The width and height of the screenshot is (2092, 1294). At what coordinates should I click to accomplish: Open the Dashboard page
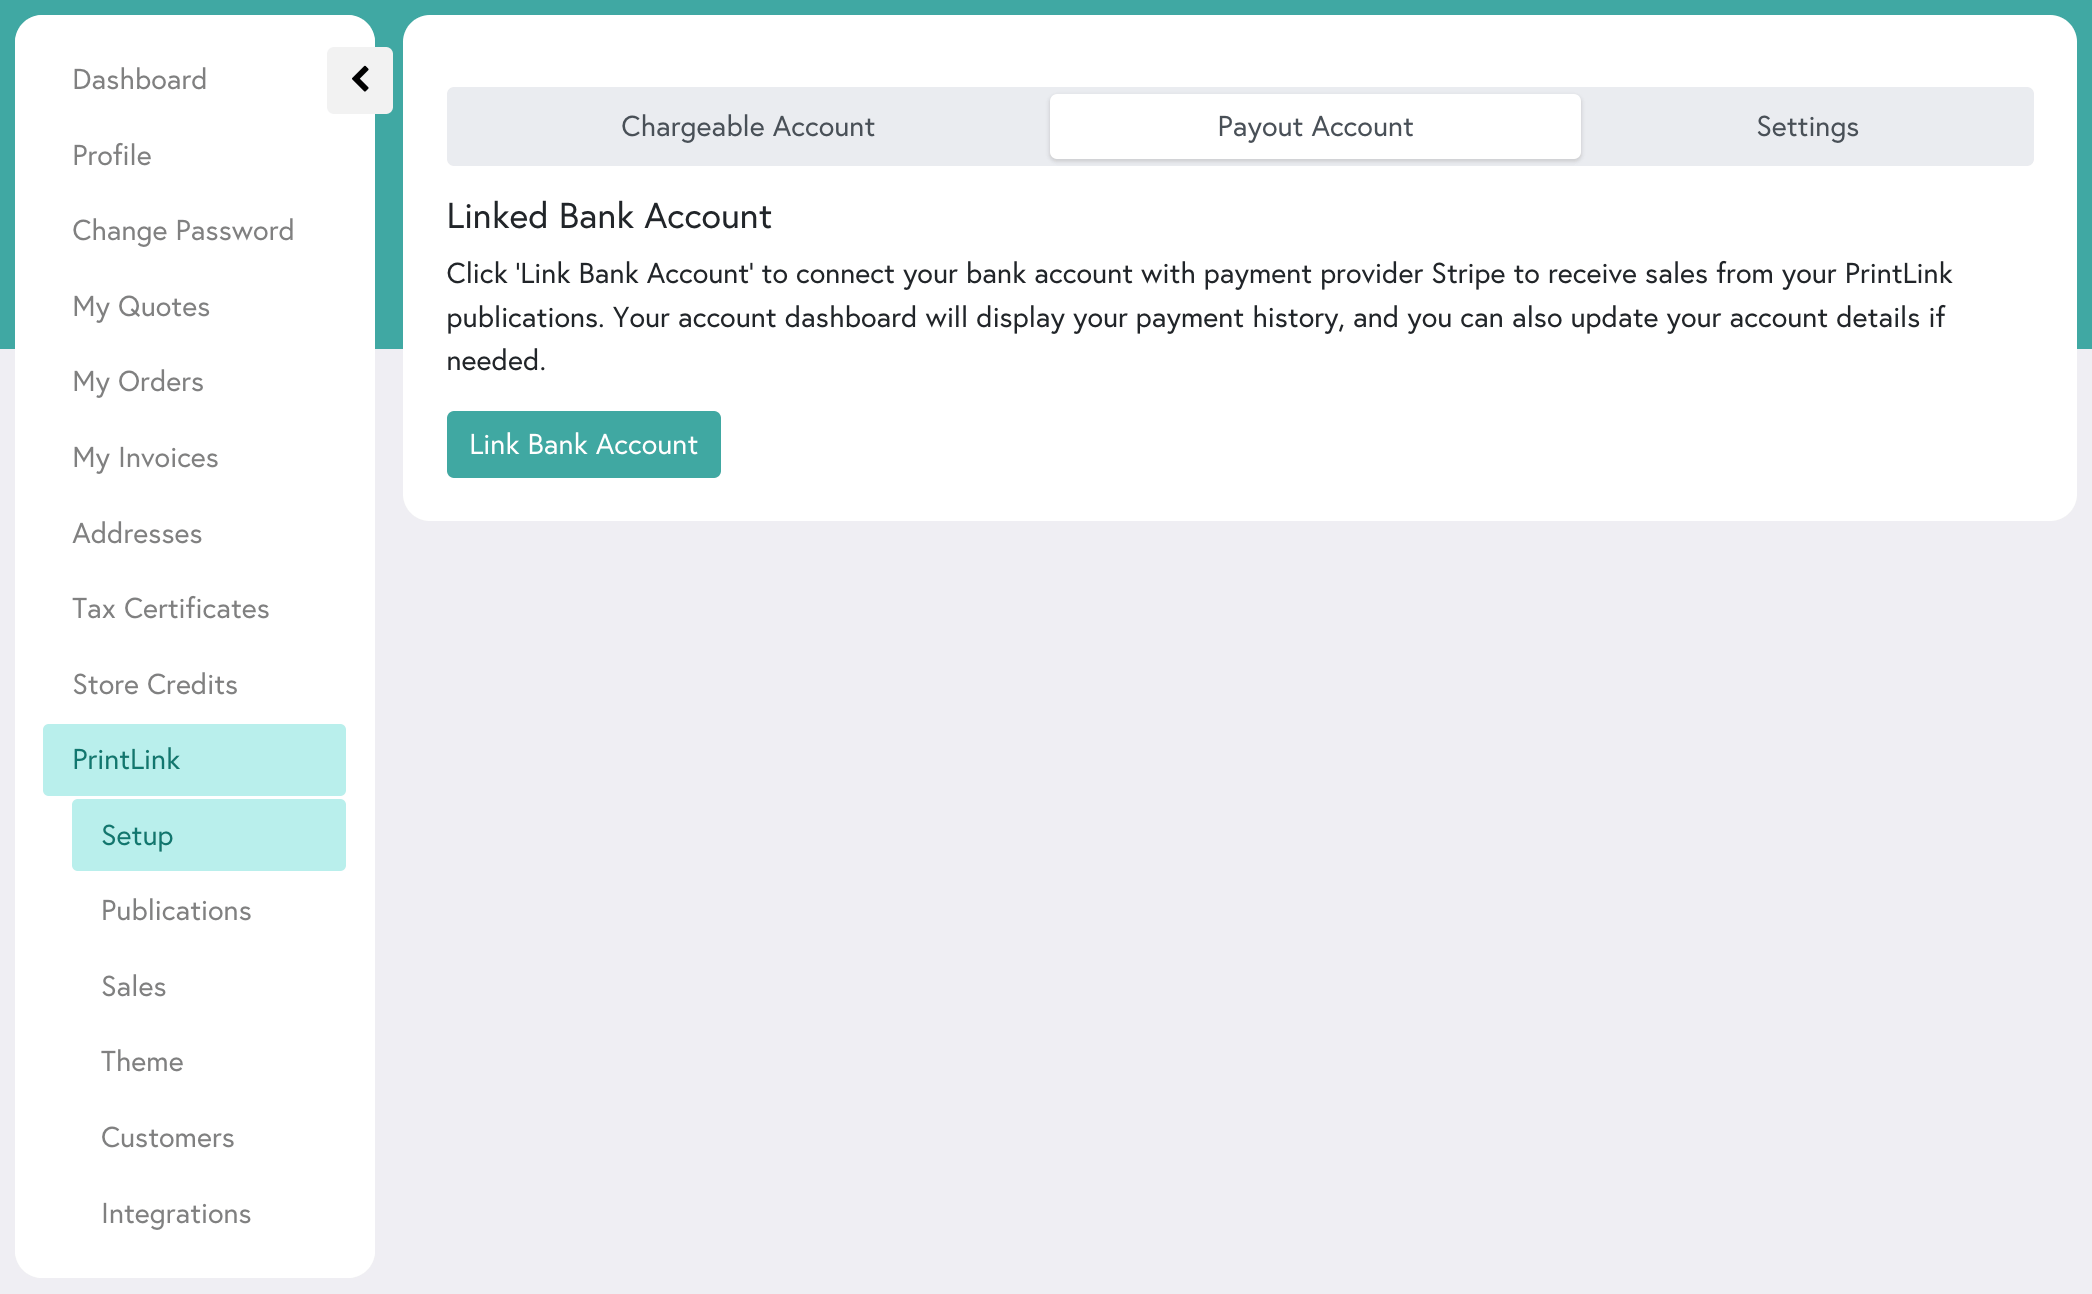[x=139, y=79]
